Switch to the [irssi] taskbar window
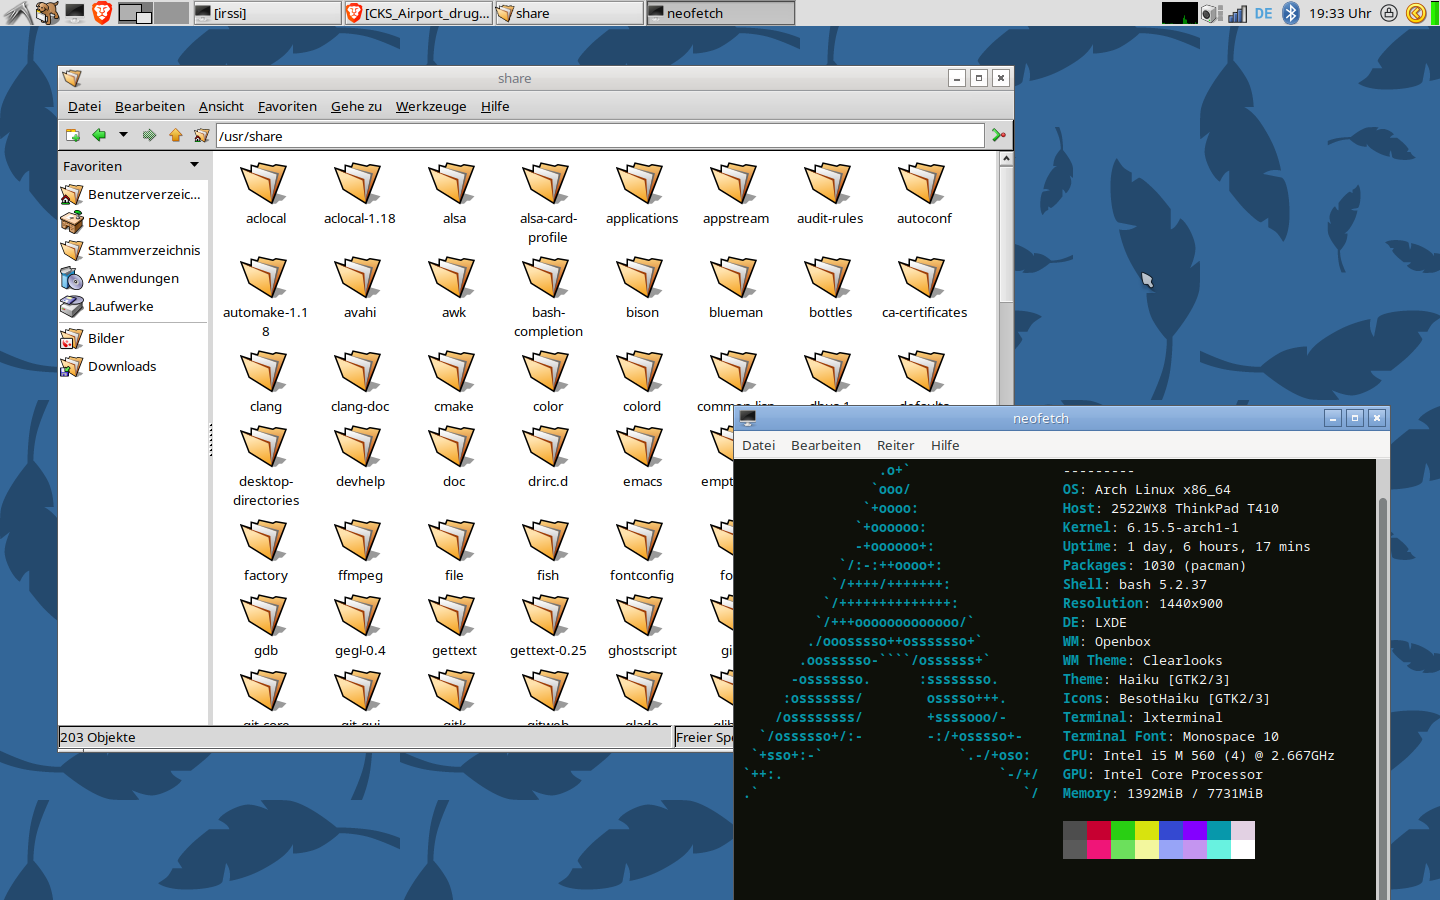This screenshot has height=900, width=1440. click(266, 13)
